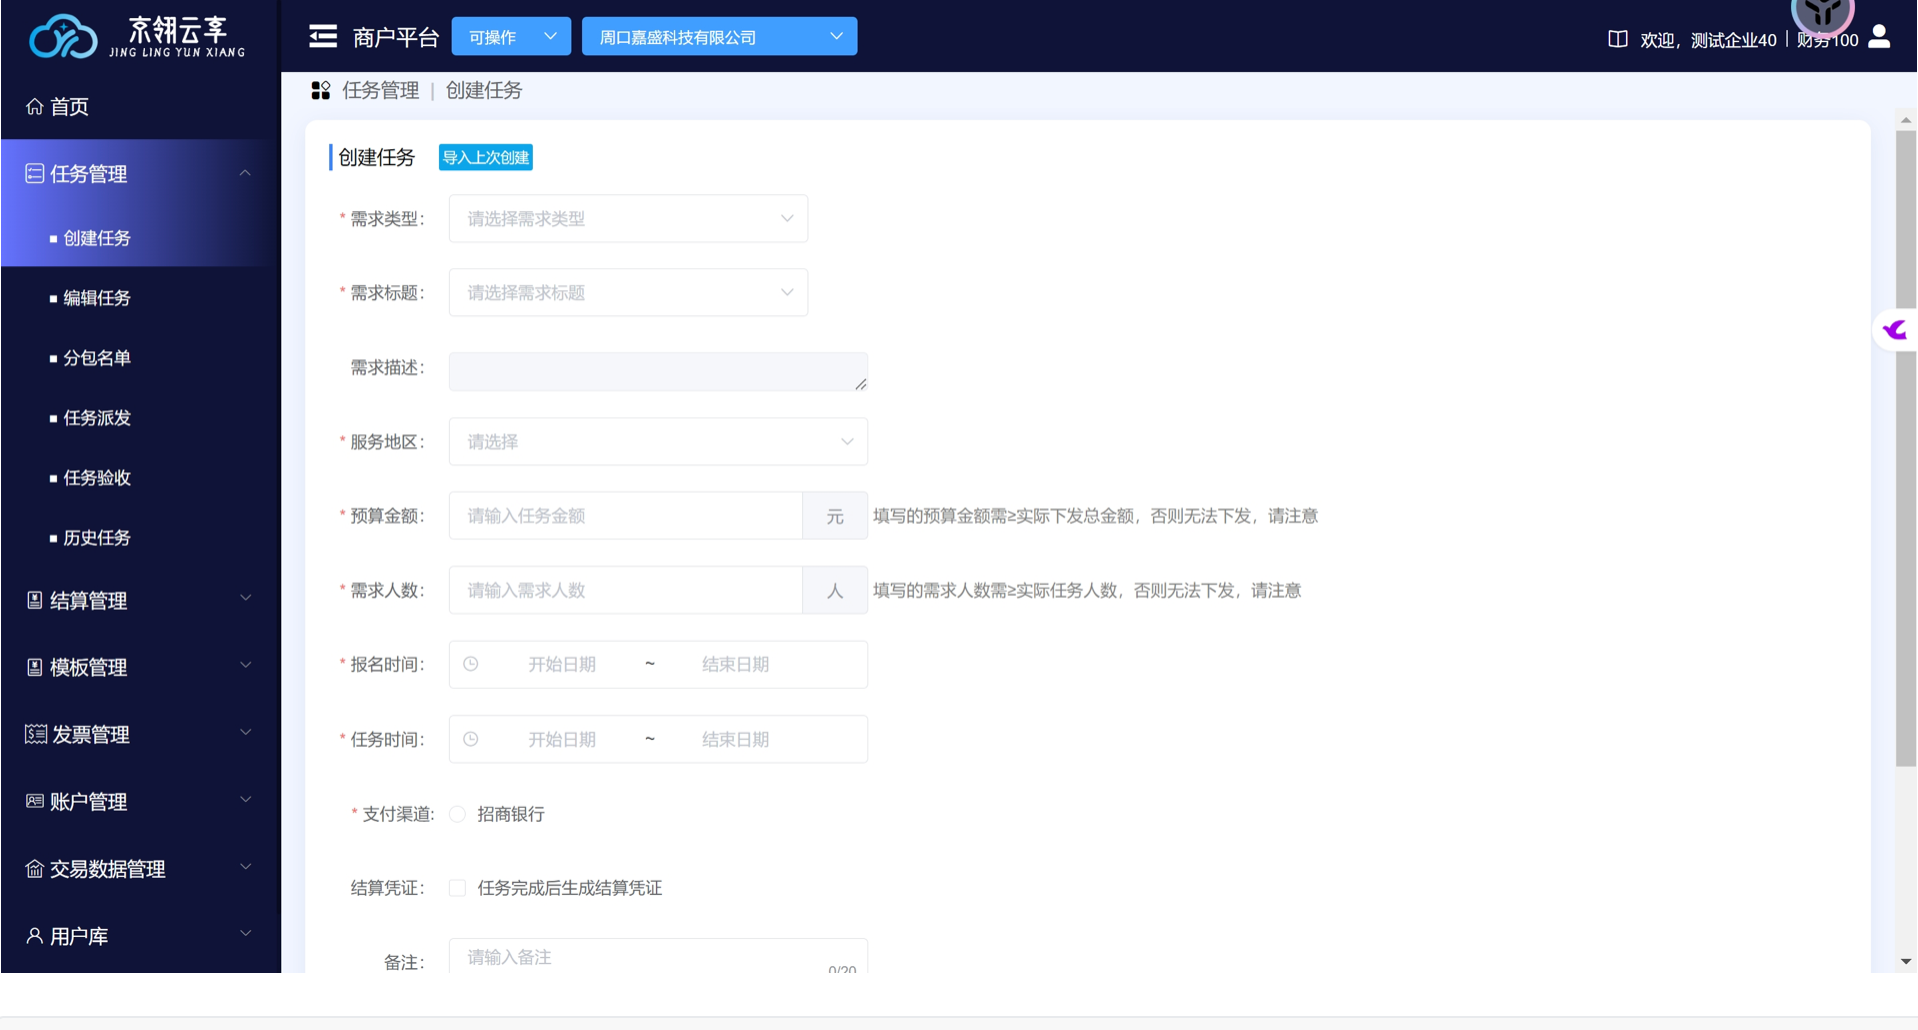Open the 周口嘉盛科技有限公司 company selector
Image resolution: width=1918 pixels, height=1030 pixels.
pyautogui.click(x=719, y=37)
